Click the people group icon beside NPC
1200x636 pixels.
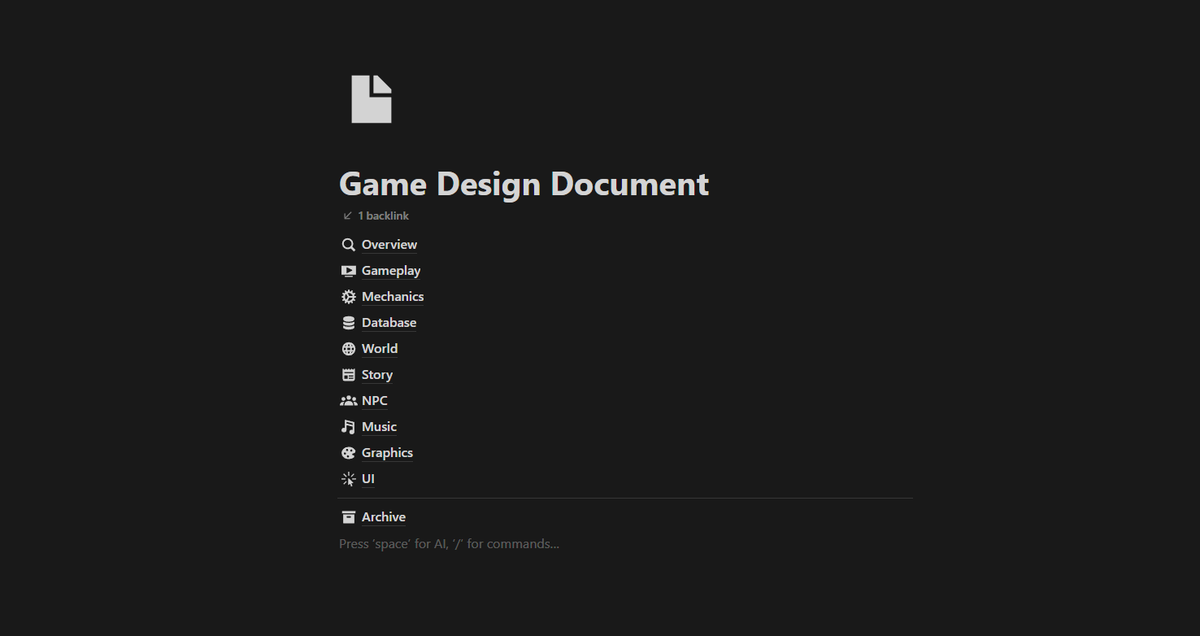pos(348,401)
